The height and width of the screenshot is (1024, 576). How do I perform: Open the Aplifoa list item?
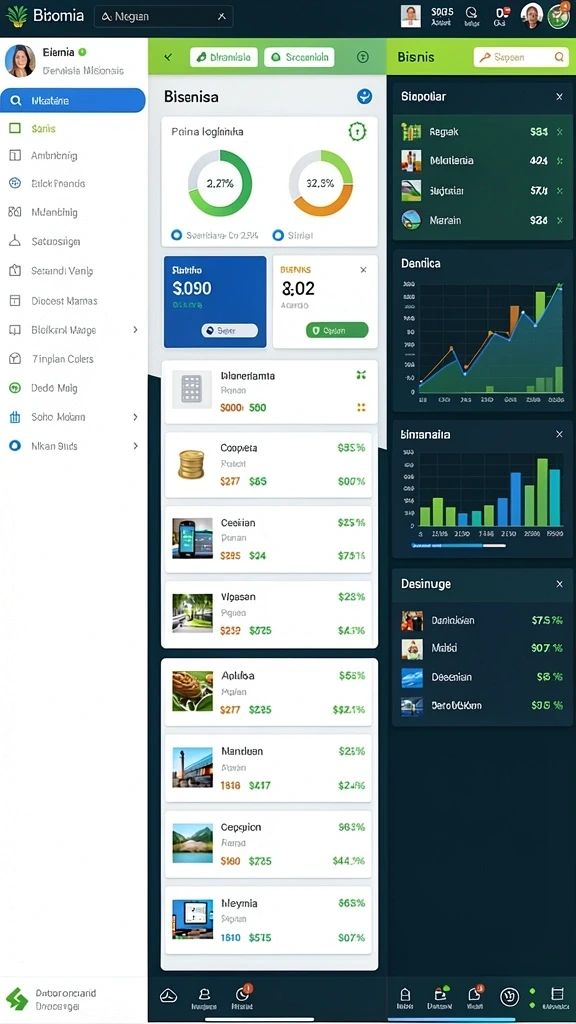[268, 692]
